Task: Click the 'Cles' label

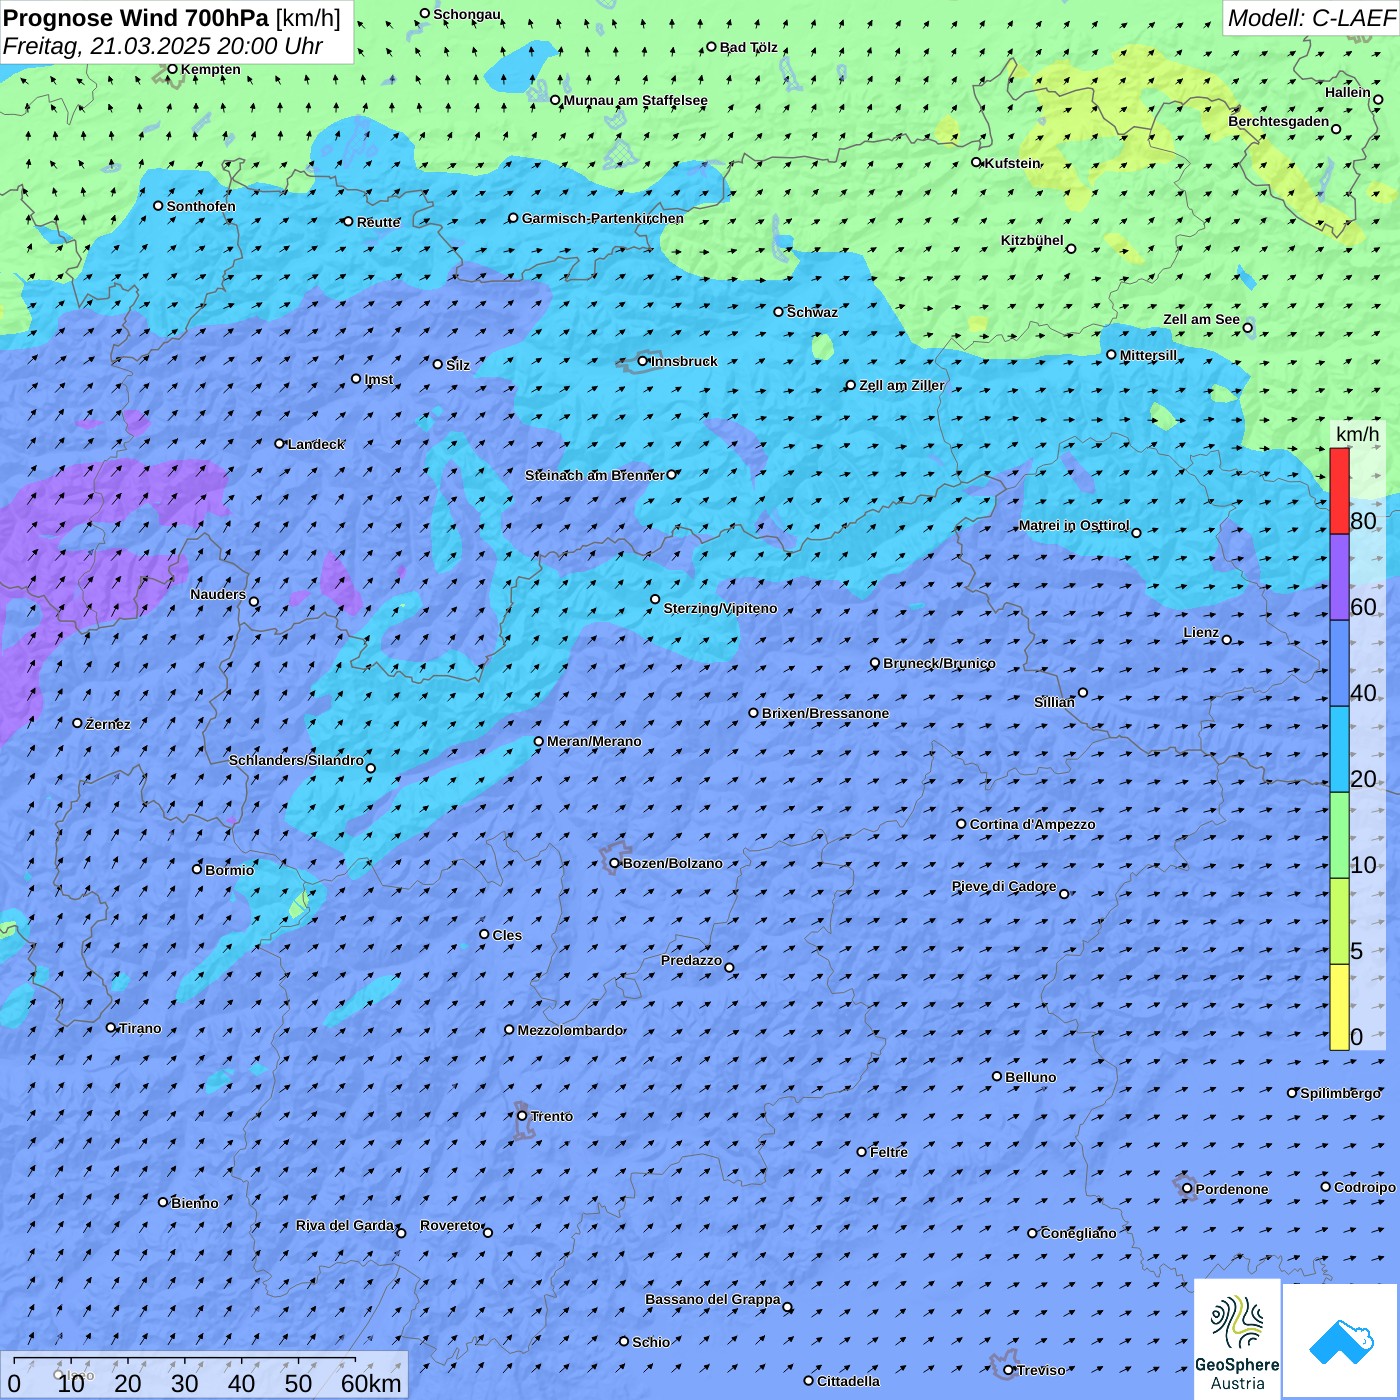Action: click(x=507, y=936)
